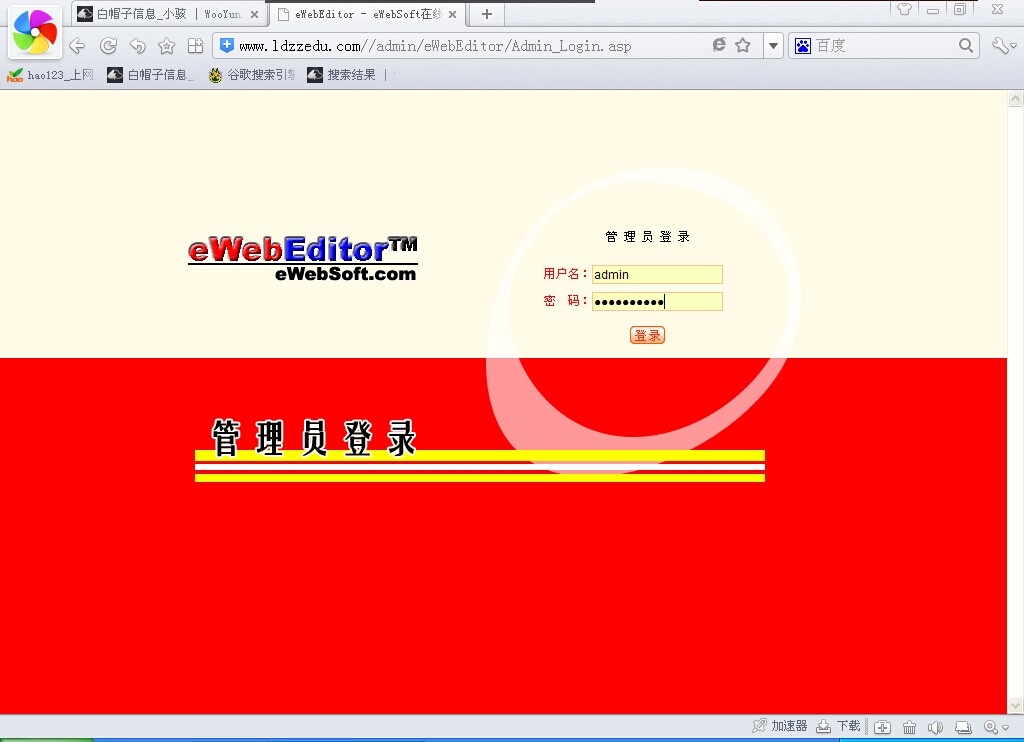The image size is (1024, 742).
Task: Click the magnifier search button
Action: (x=966, y=46)
